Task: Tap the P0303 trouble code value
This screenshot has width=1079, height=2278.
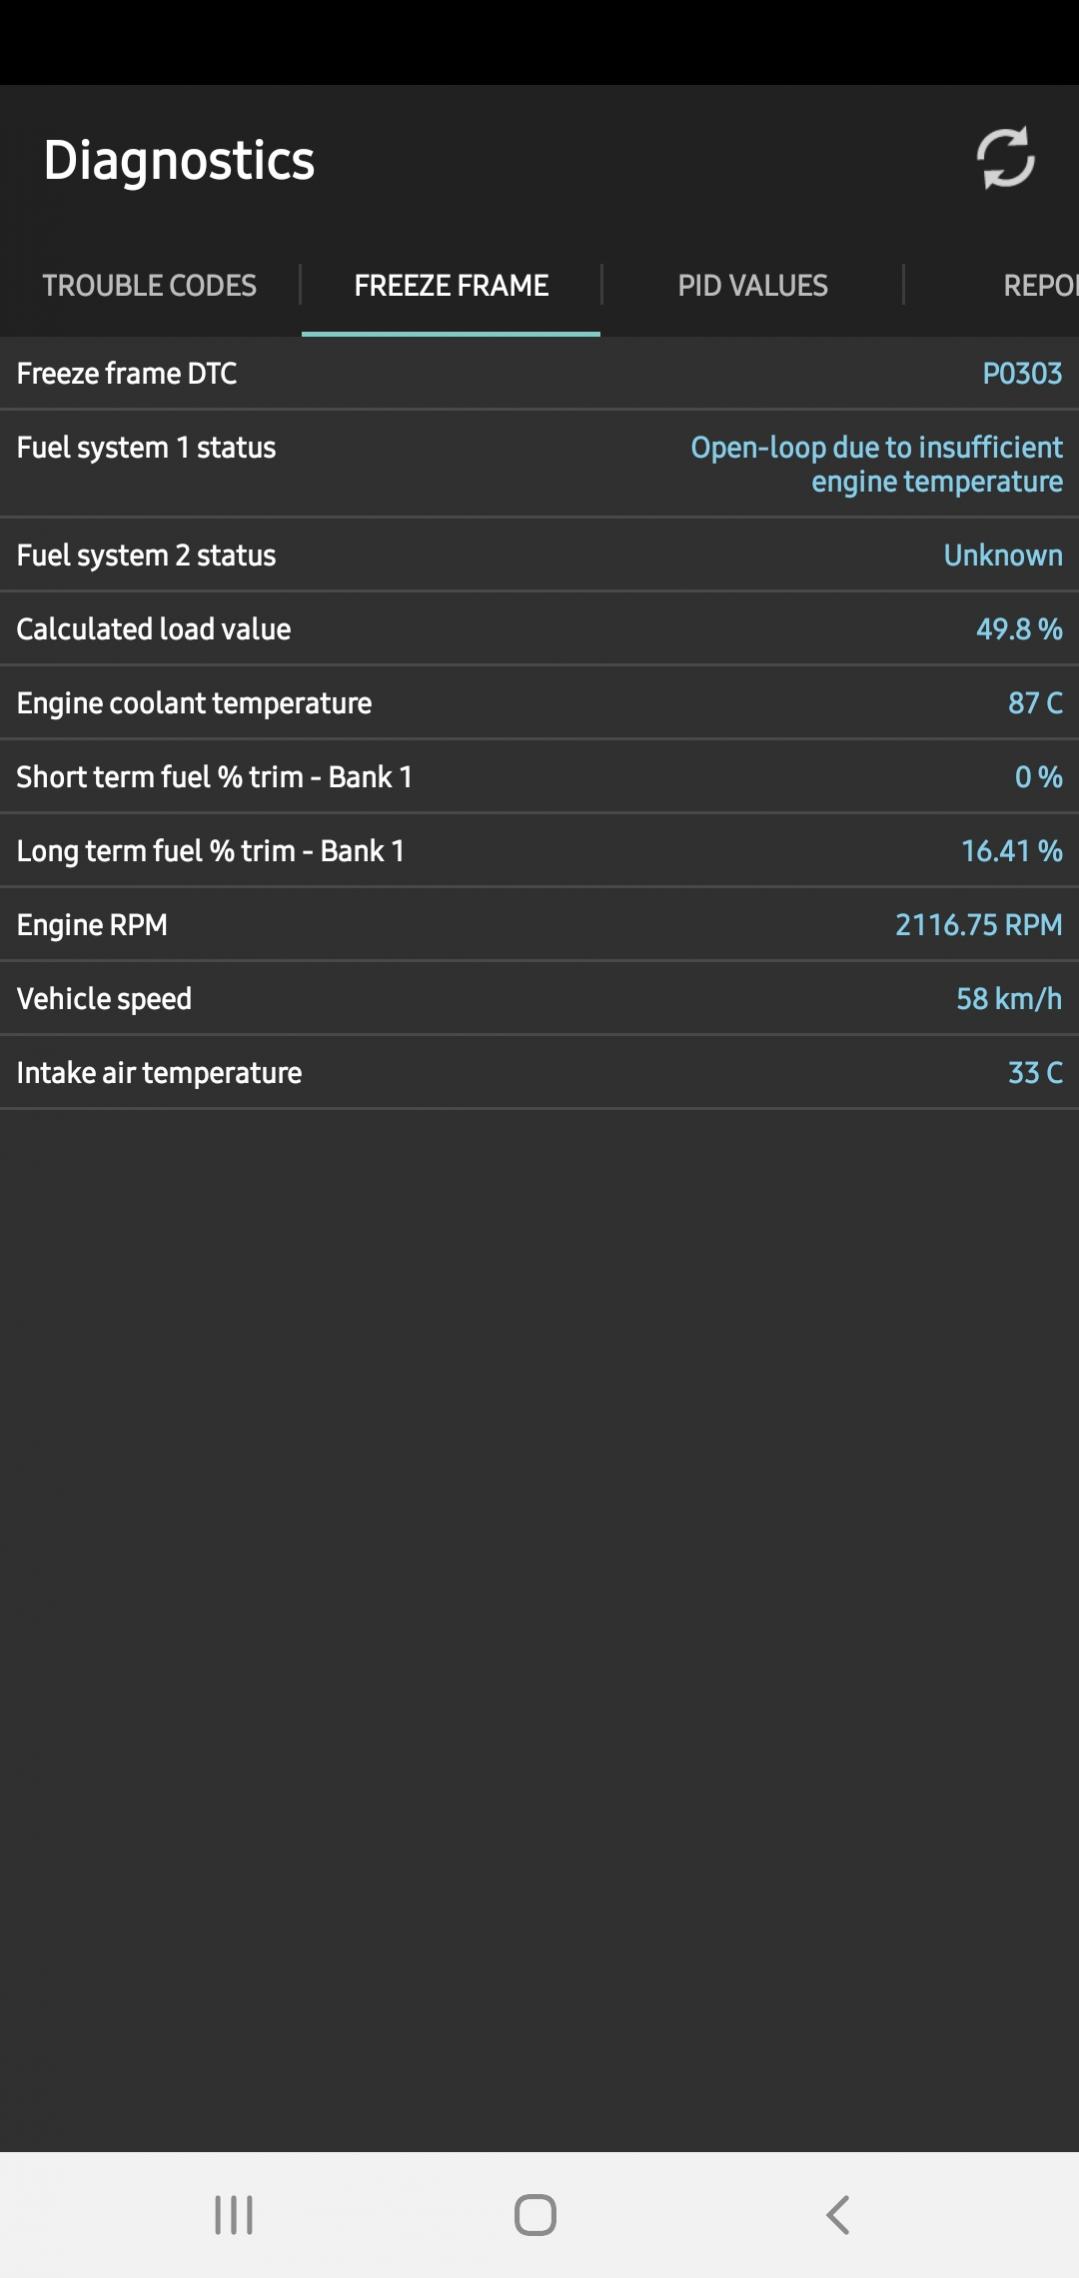Action: pos(1021,373)
